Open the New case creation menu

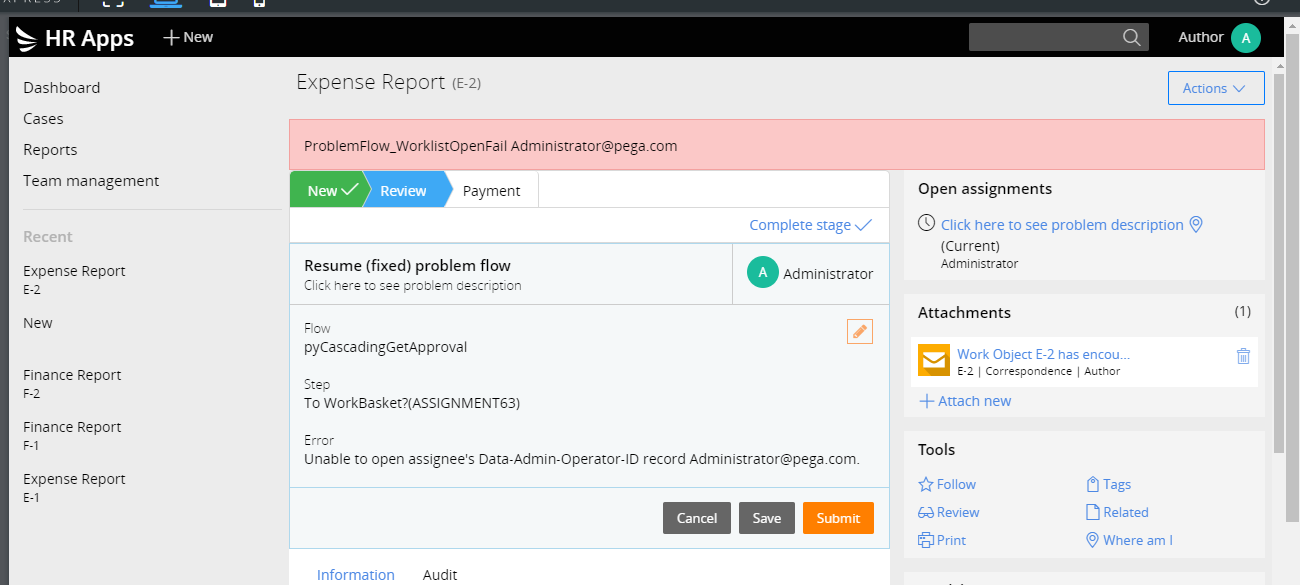tap(188, 37)
